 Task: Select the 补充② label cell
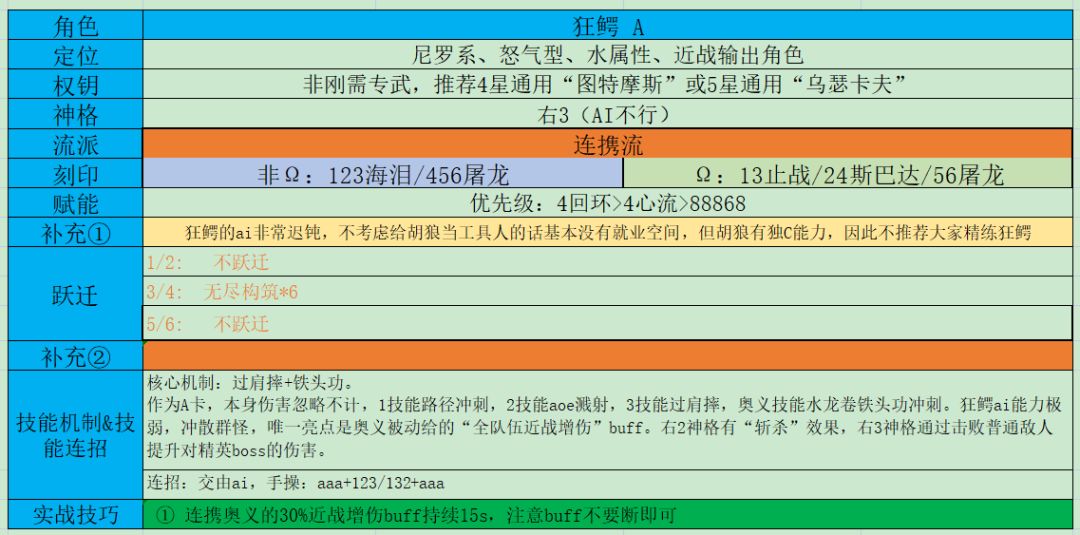click(75, 356)
